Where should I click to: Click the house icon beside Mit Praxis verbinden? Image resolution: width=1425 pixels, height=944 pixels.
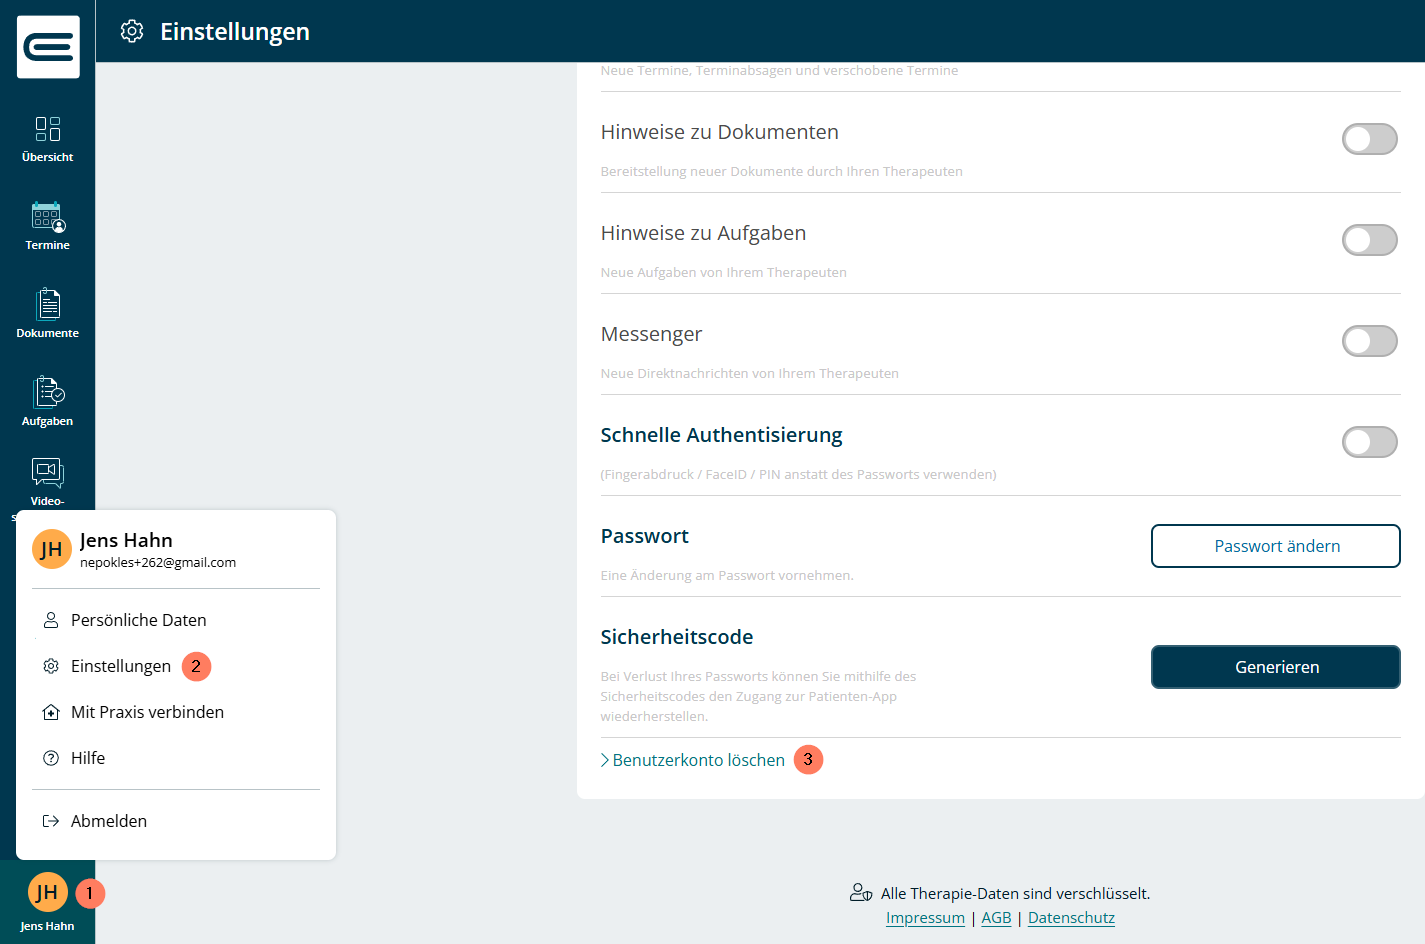click(51, 712)
